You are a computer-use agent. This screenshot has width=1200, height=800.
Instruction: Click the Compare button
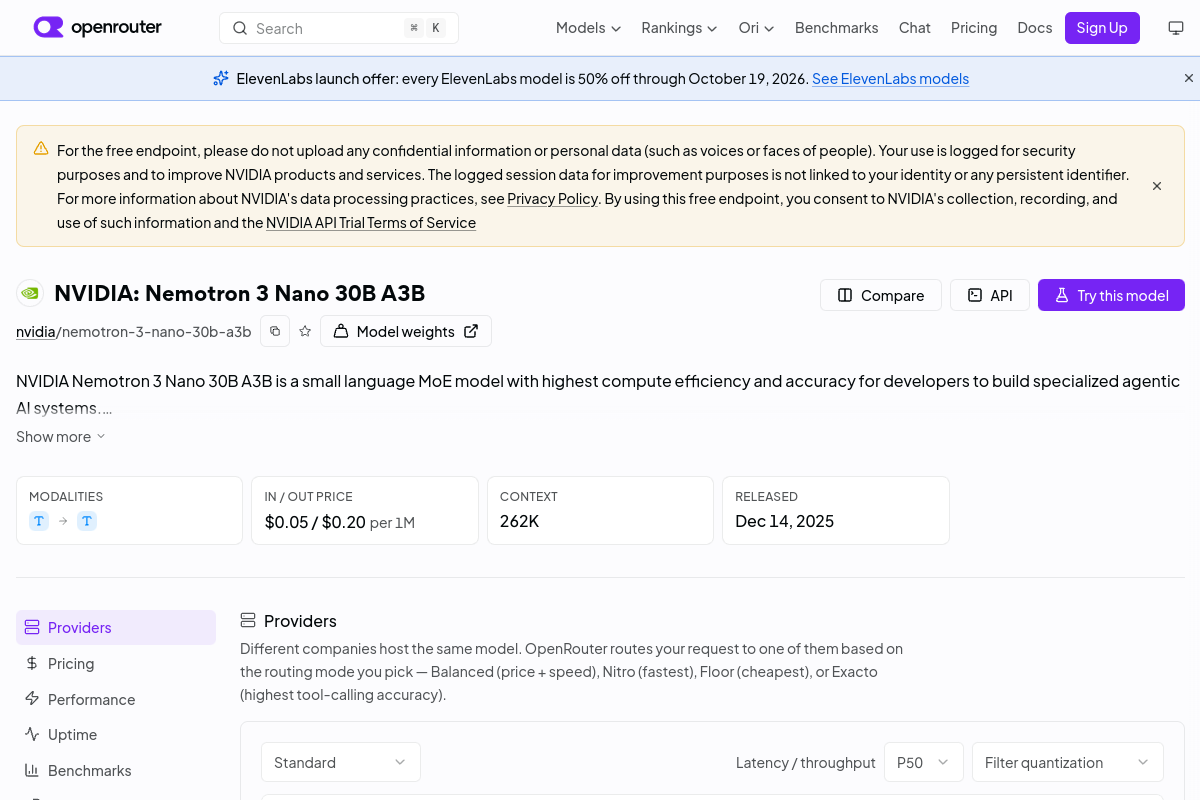881,295
